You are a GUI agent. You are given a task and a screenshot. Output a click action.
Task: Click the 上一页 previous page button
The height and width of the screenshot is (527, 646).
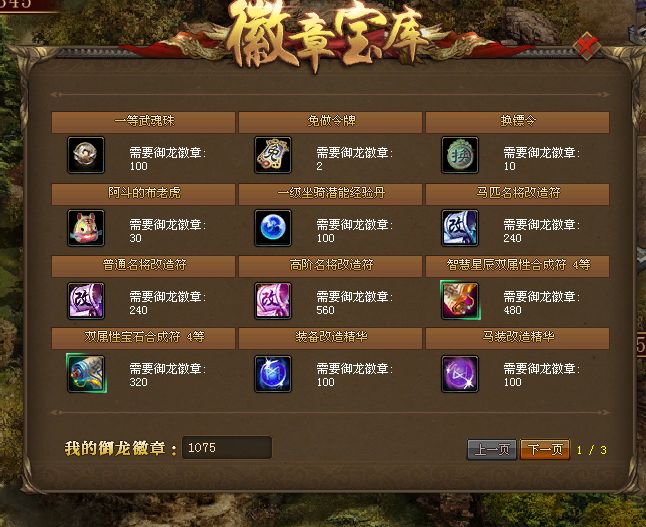492,449
